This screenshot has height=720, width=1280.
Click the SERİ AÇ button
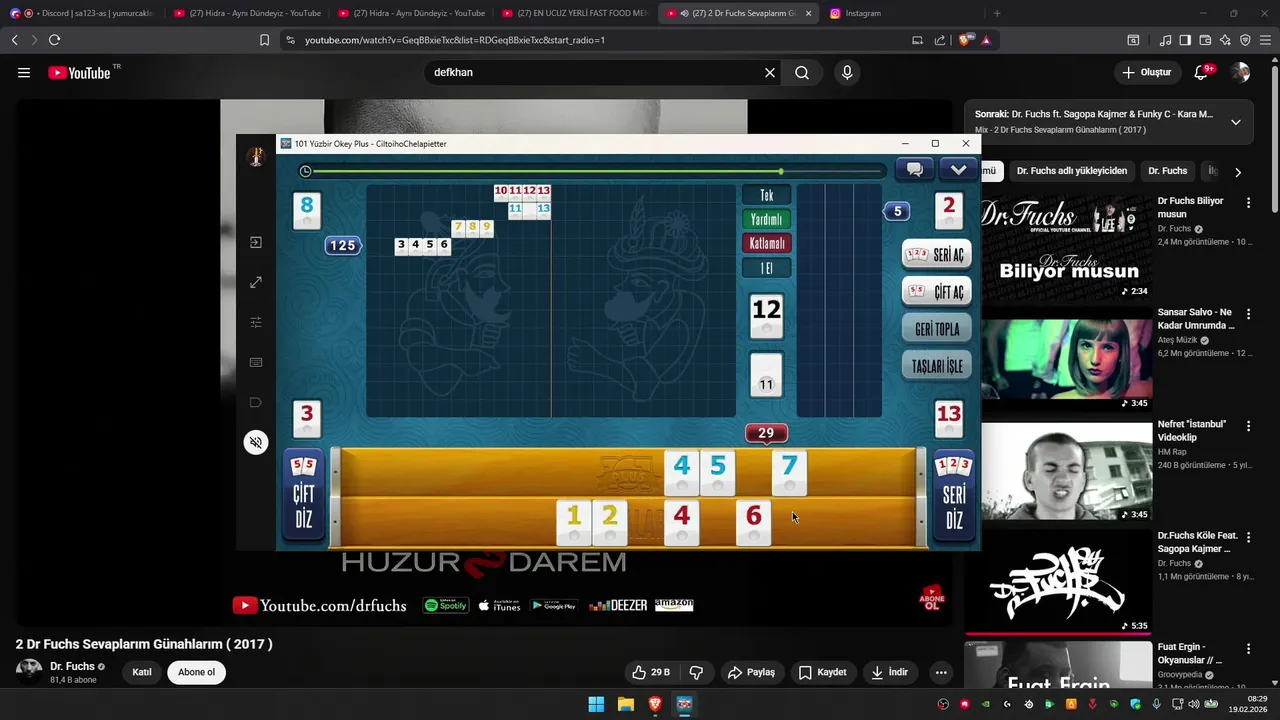point(936,255)
